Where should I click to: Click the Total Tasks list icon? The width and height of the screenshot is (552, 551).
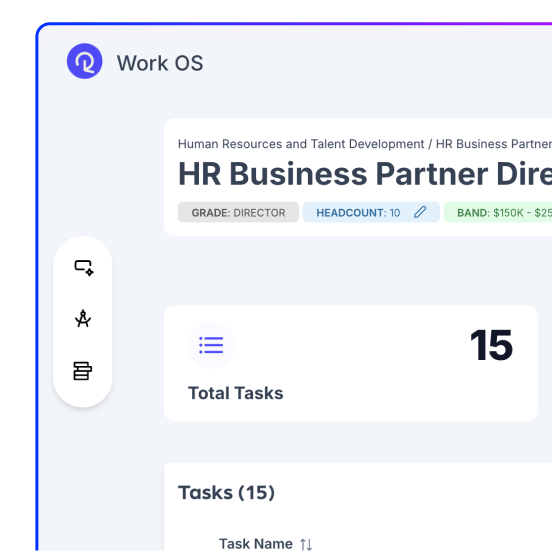[211, 345]
